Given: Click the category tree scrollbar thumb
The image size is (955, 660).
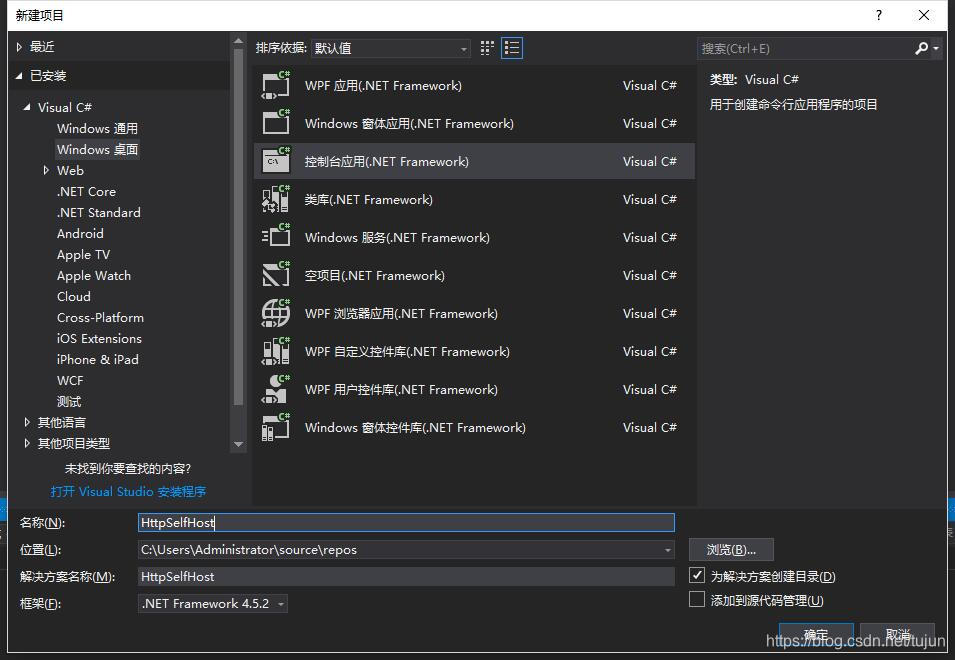Looking at the screenshot, I should coord(239,226).
